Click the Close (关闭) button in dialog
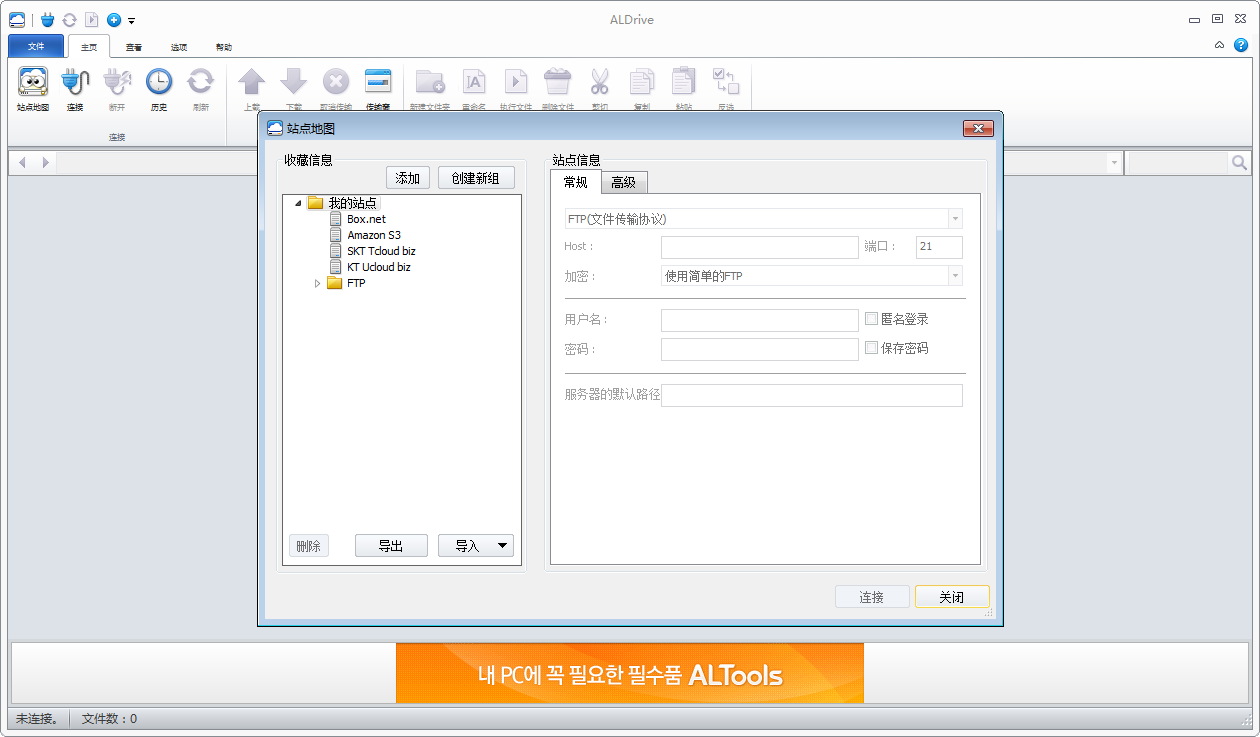This screenshot has width=1260, height=737. pos(952,597)
